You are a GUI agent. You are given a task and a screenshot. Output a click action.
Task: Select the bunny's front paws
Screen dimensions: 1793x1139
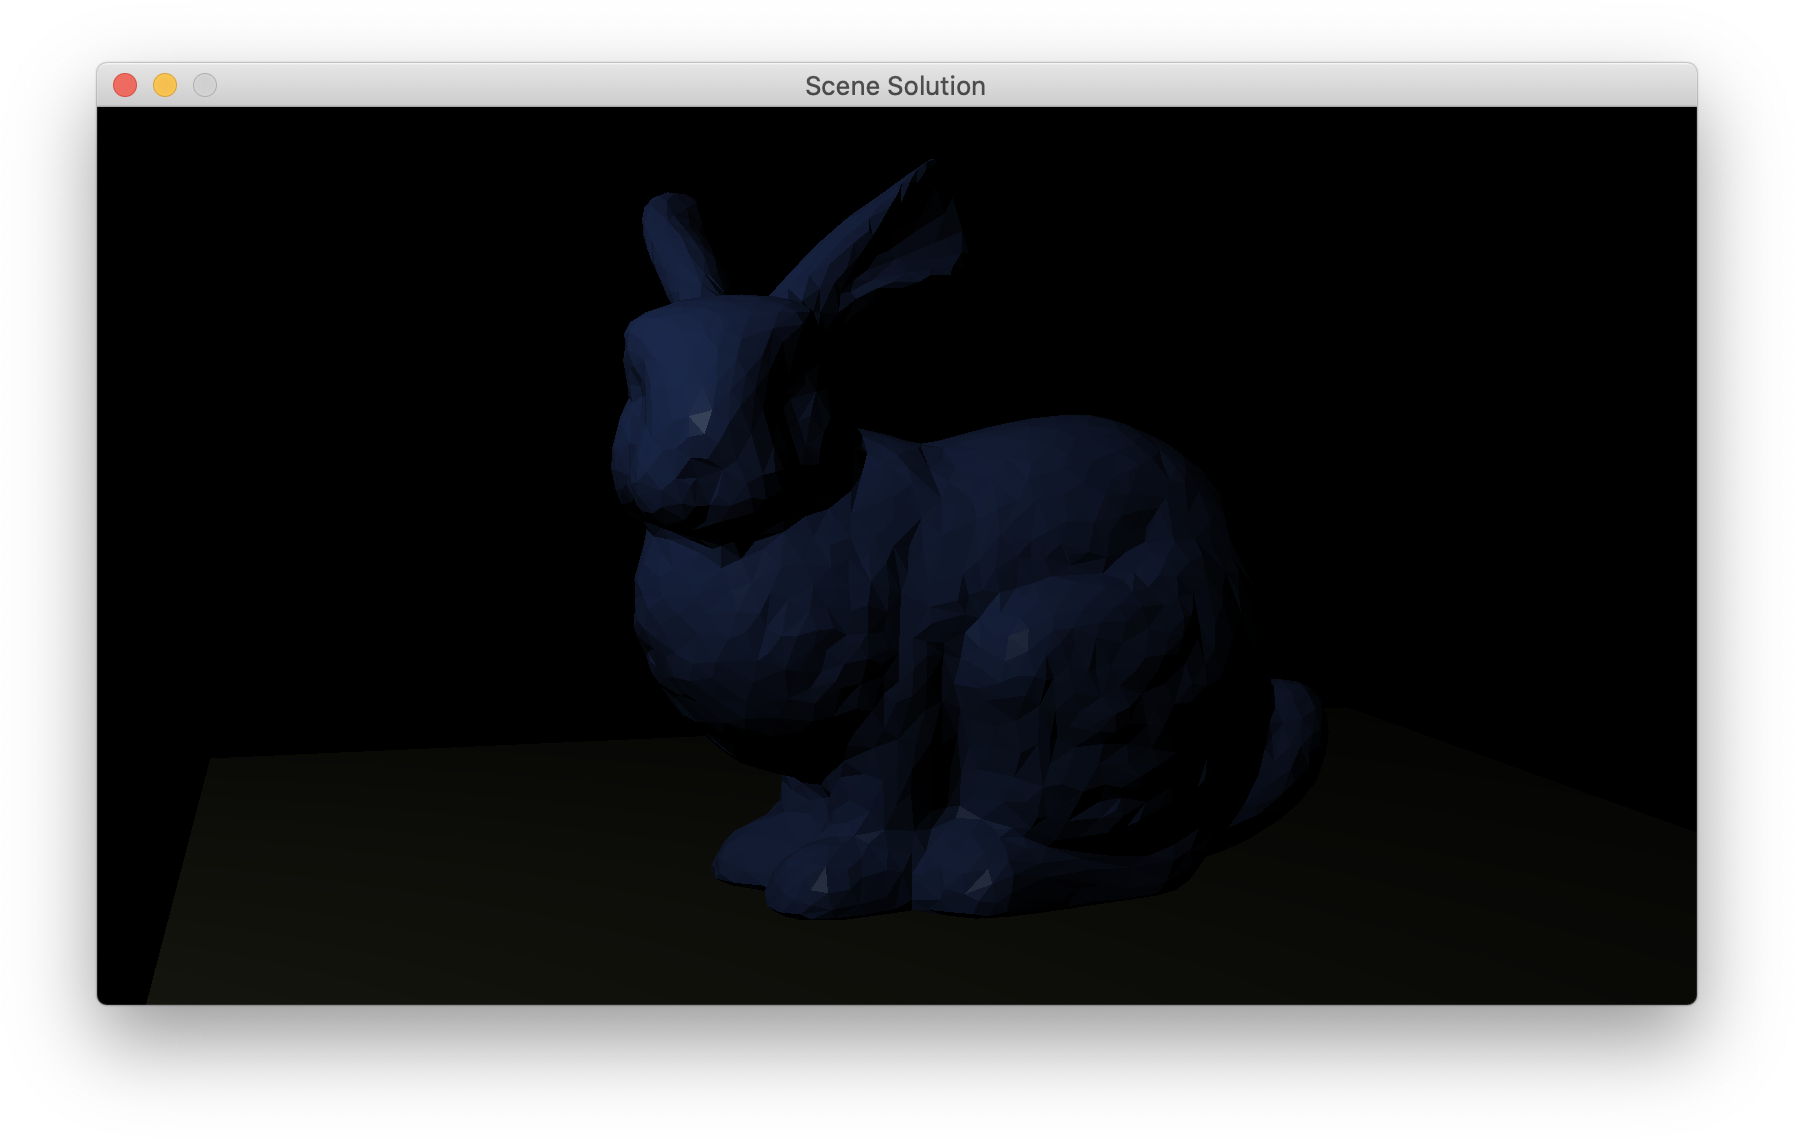click(x=800, y=870)
